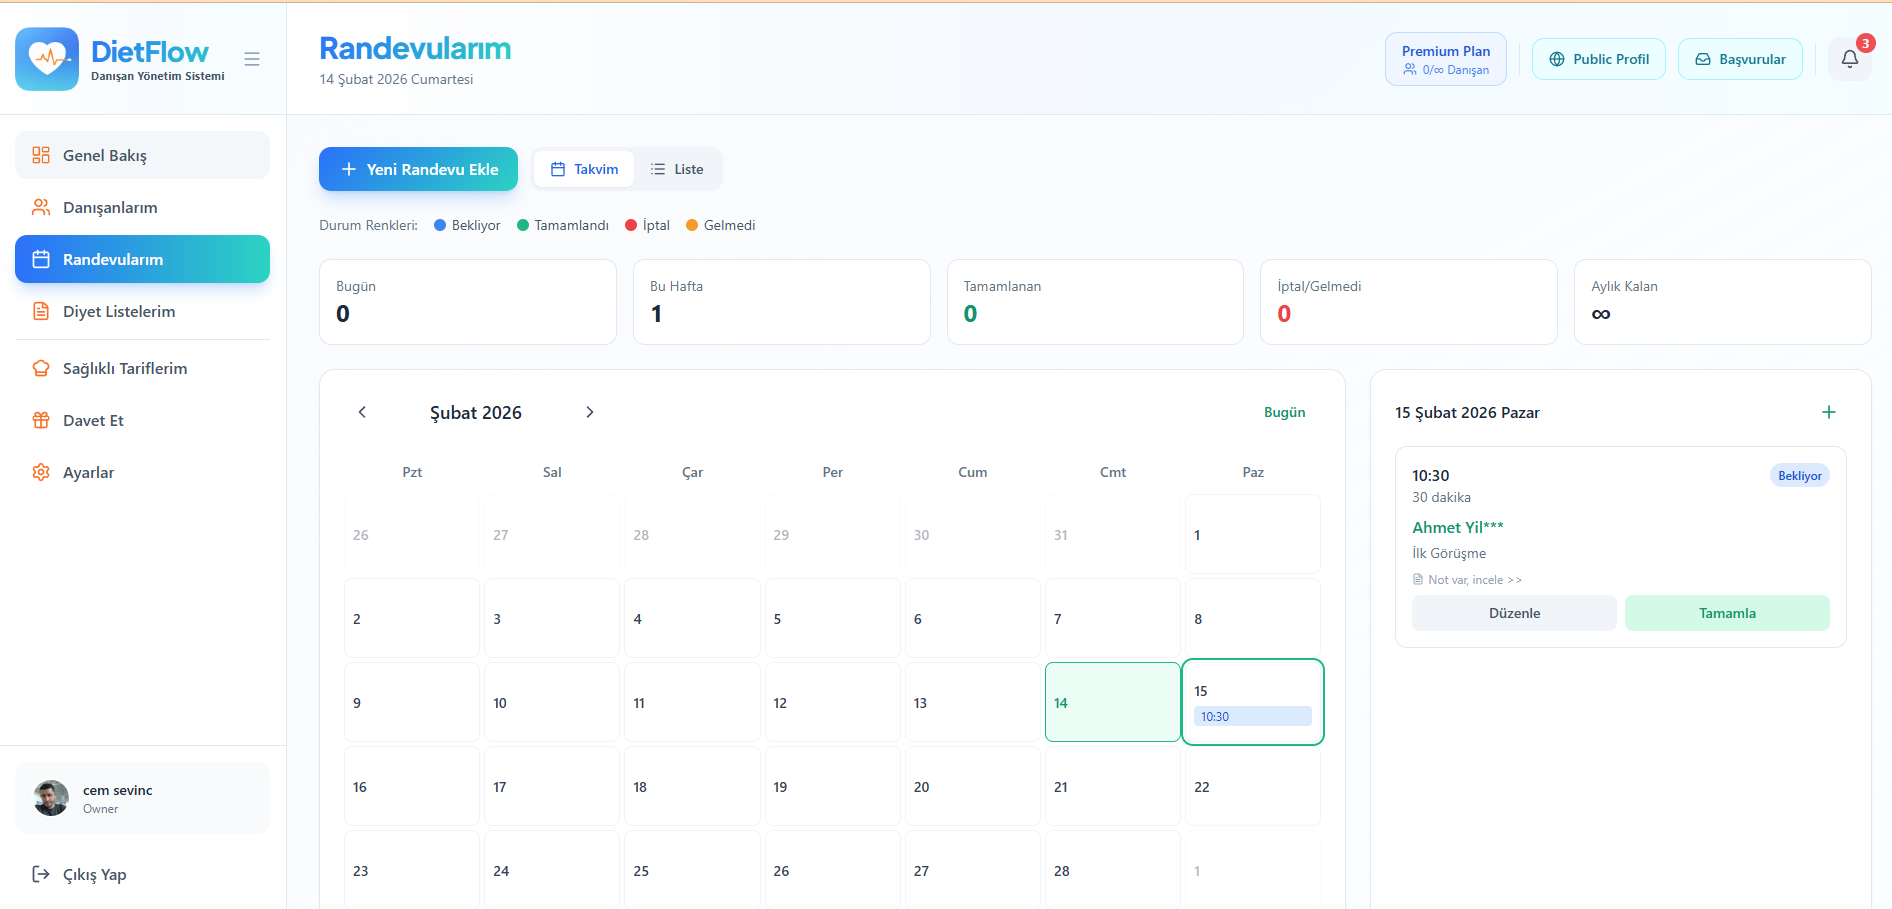Switch to Liste view
1892x909 pixels.
[x=677, y=169]
